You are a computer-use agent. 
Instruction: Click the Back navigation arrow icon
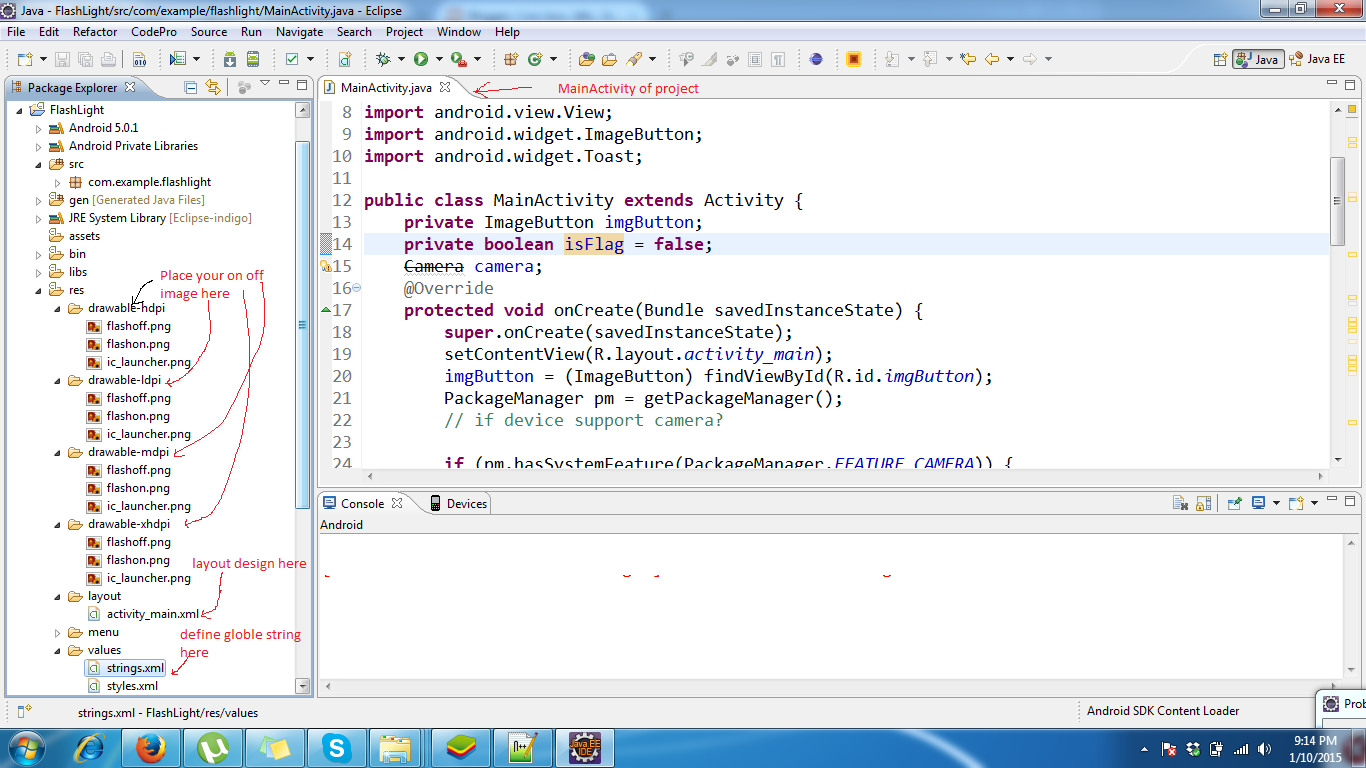pos(992,59)
